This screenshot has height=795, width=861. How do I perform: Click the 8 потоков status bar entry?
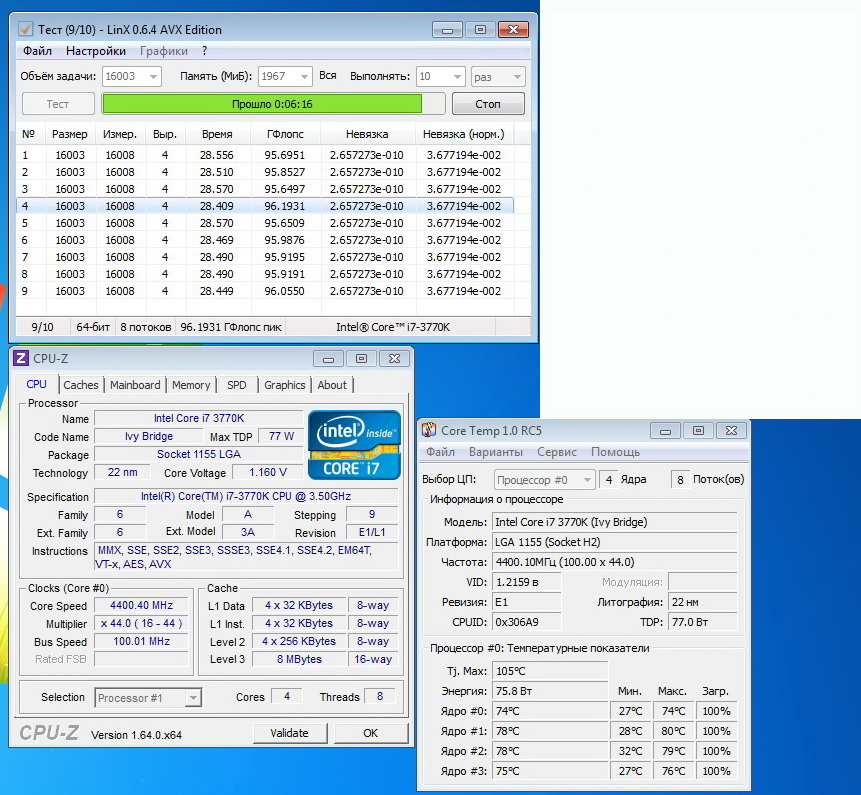pyautogui.click(x=146, y=327)
